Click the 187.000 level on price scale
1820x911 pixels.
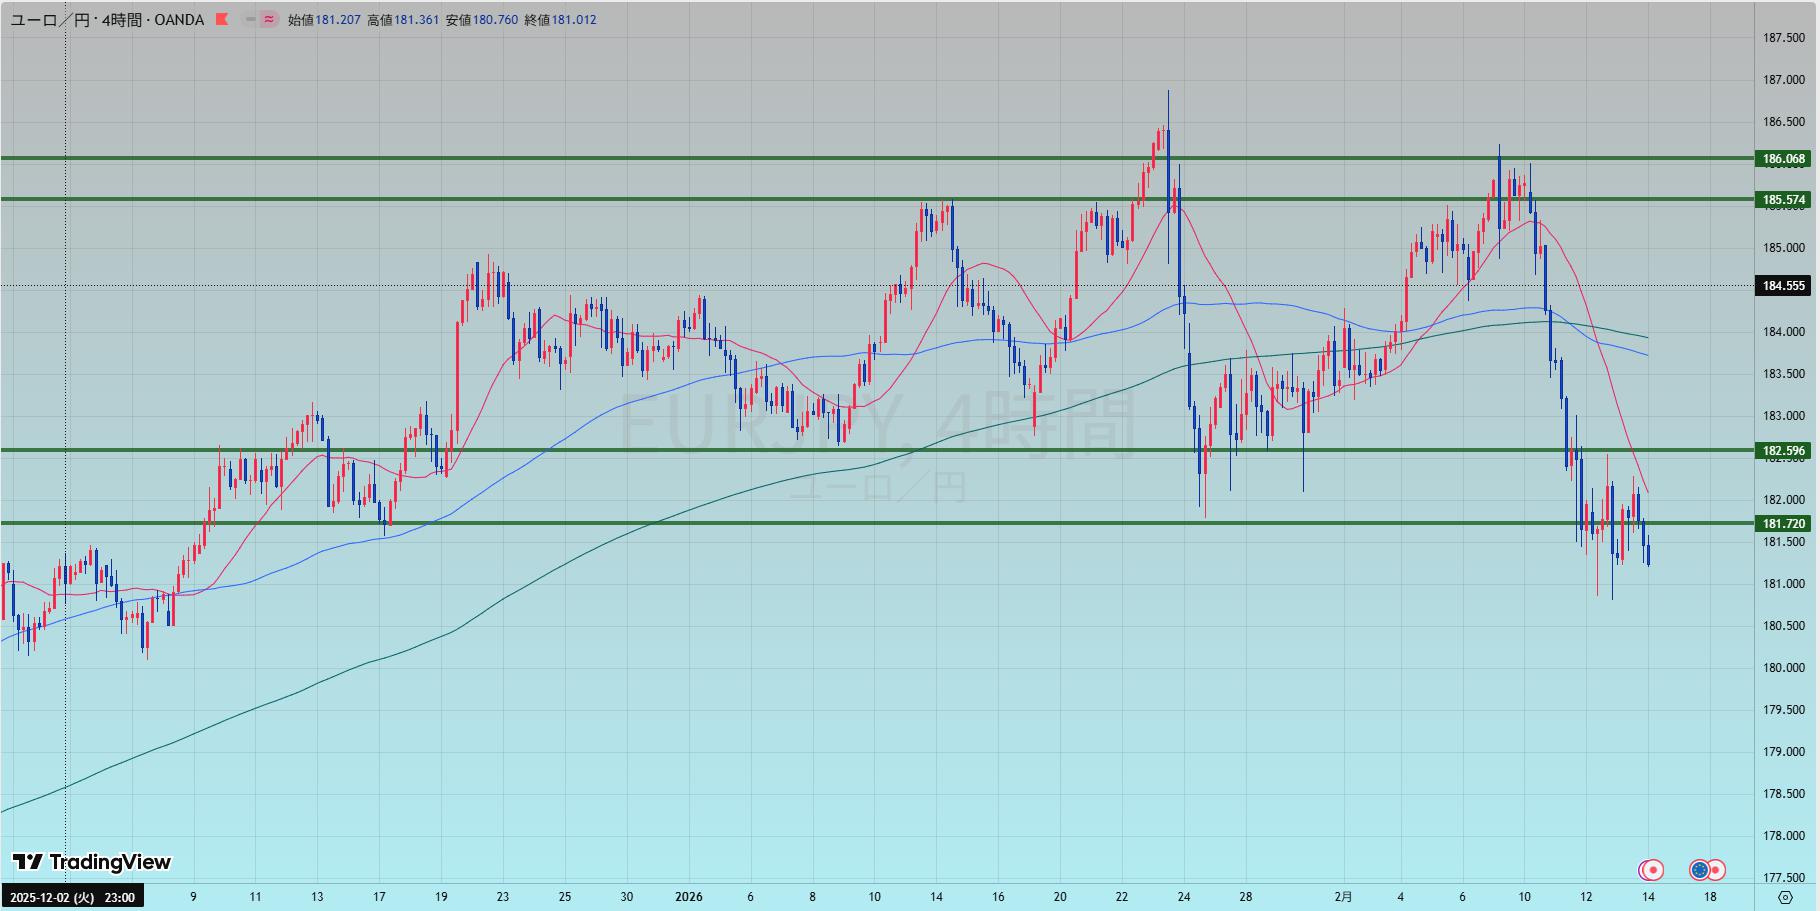1783,80
